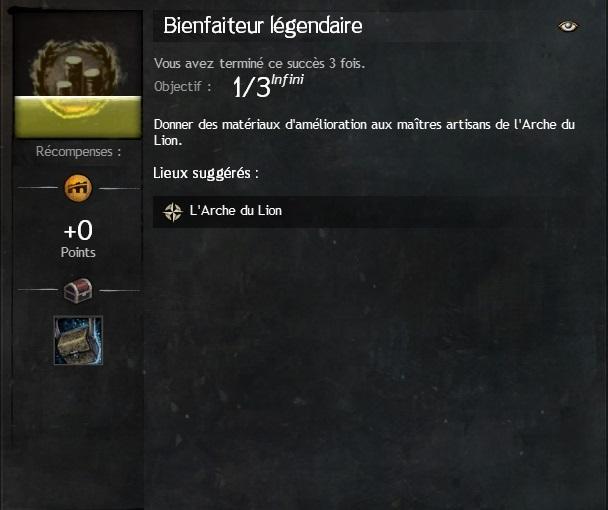Click the description about donating upgrade materials
This screenshot has width=608, height=510.
coord(364,132)
